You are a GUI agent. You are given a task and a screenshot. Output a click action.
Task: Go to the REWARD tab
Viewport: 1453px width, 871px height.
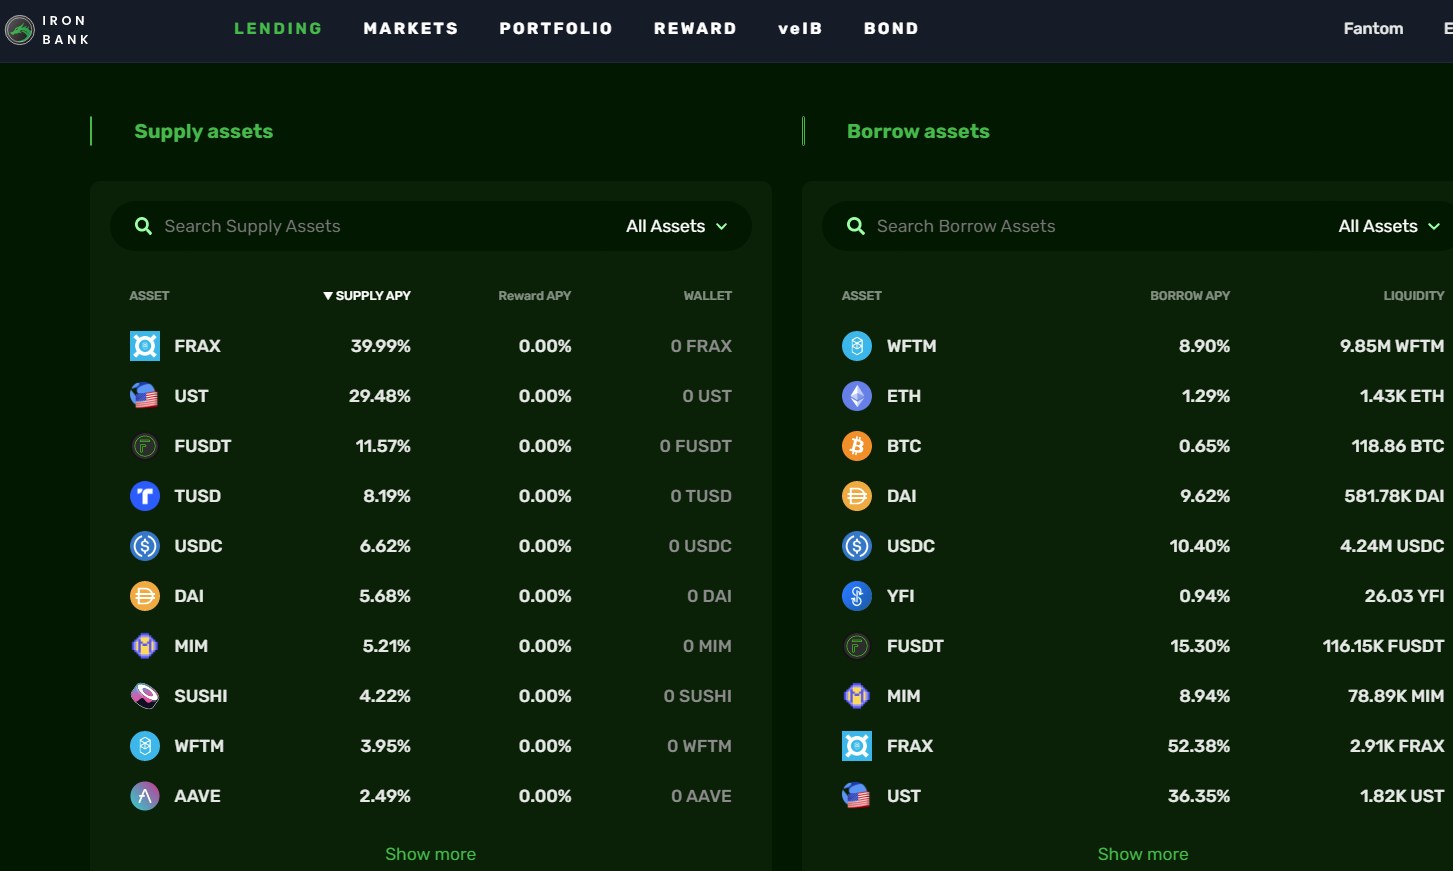tap(695, 28)
